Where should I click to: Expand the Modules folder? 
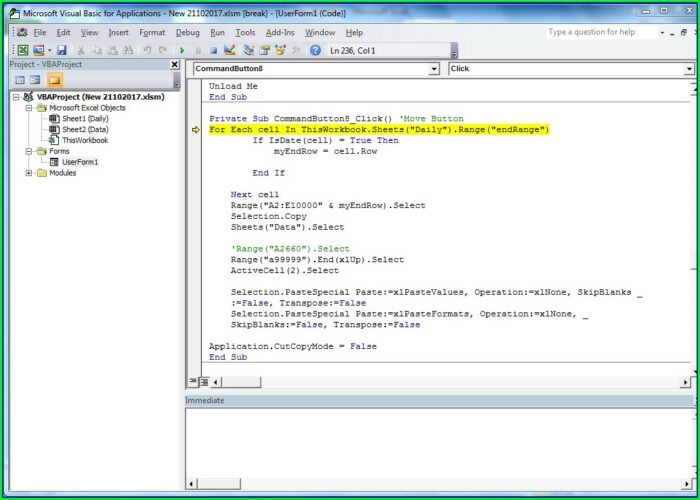(29, 173)
